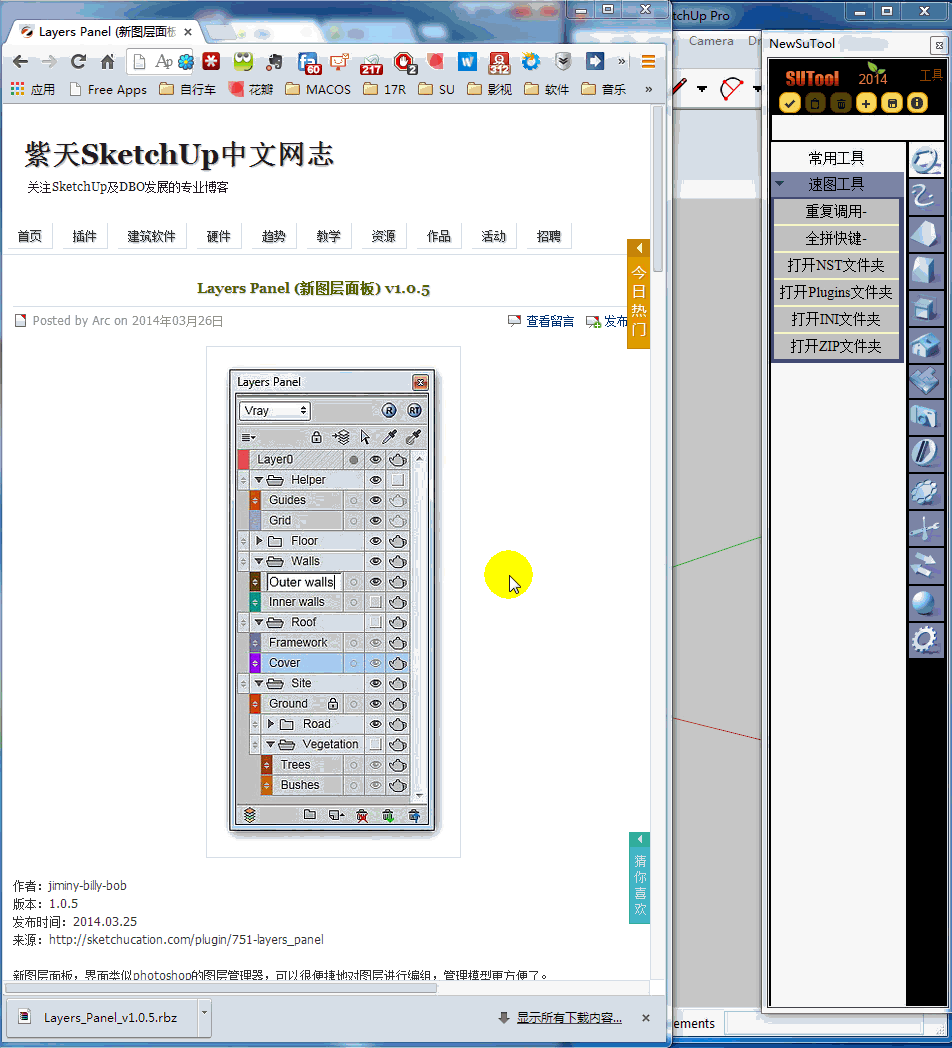Open the 首页 nav tab
The height and width of the screenshot is (1048, 952).
click(29, 236)
